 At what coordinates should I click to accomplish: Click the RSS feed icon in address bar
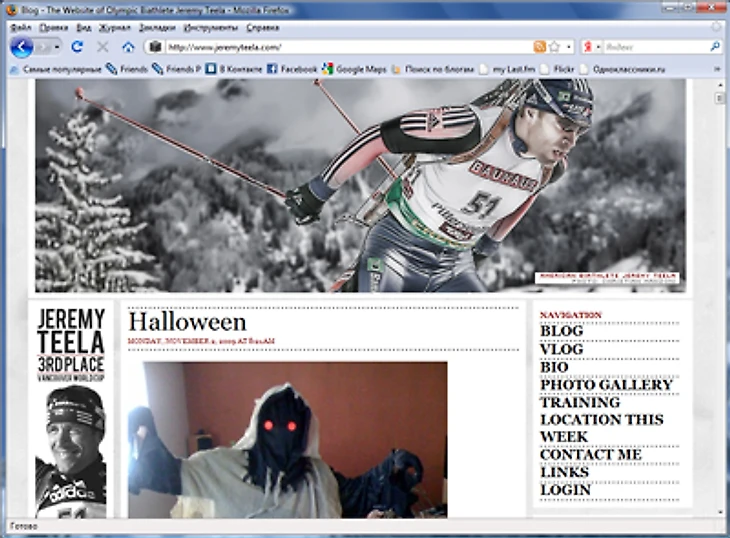(x=539, y=47)
